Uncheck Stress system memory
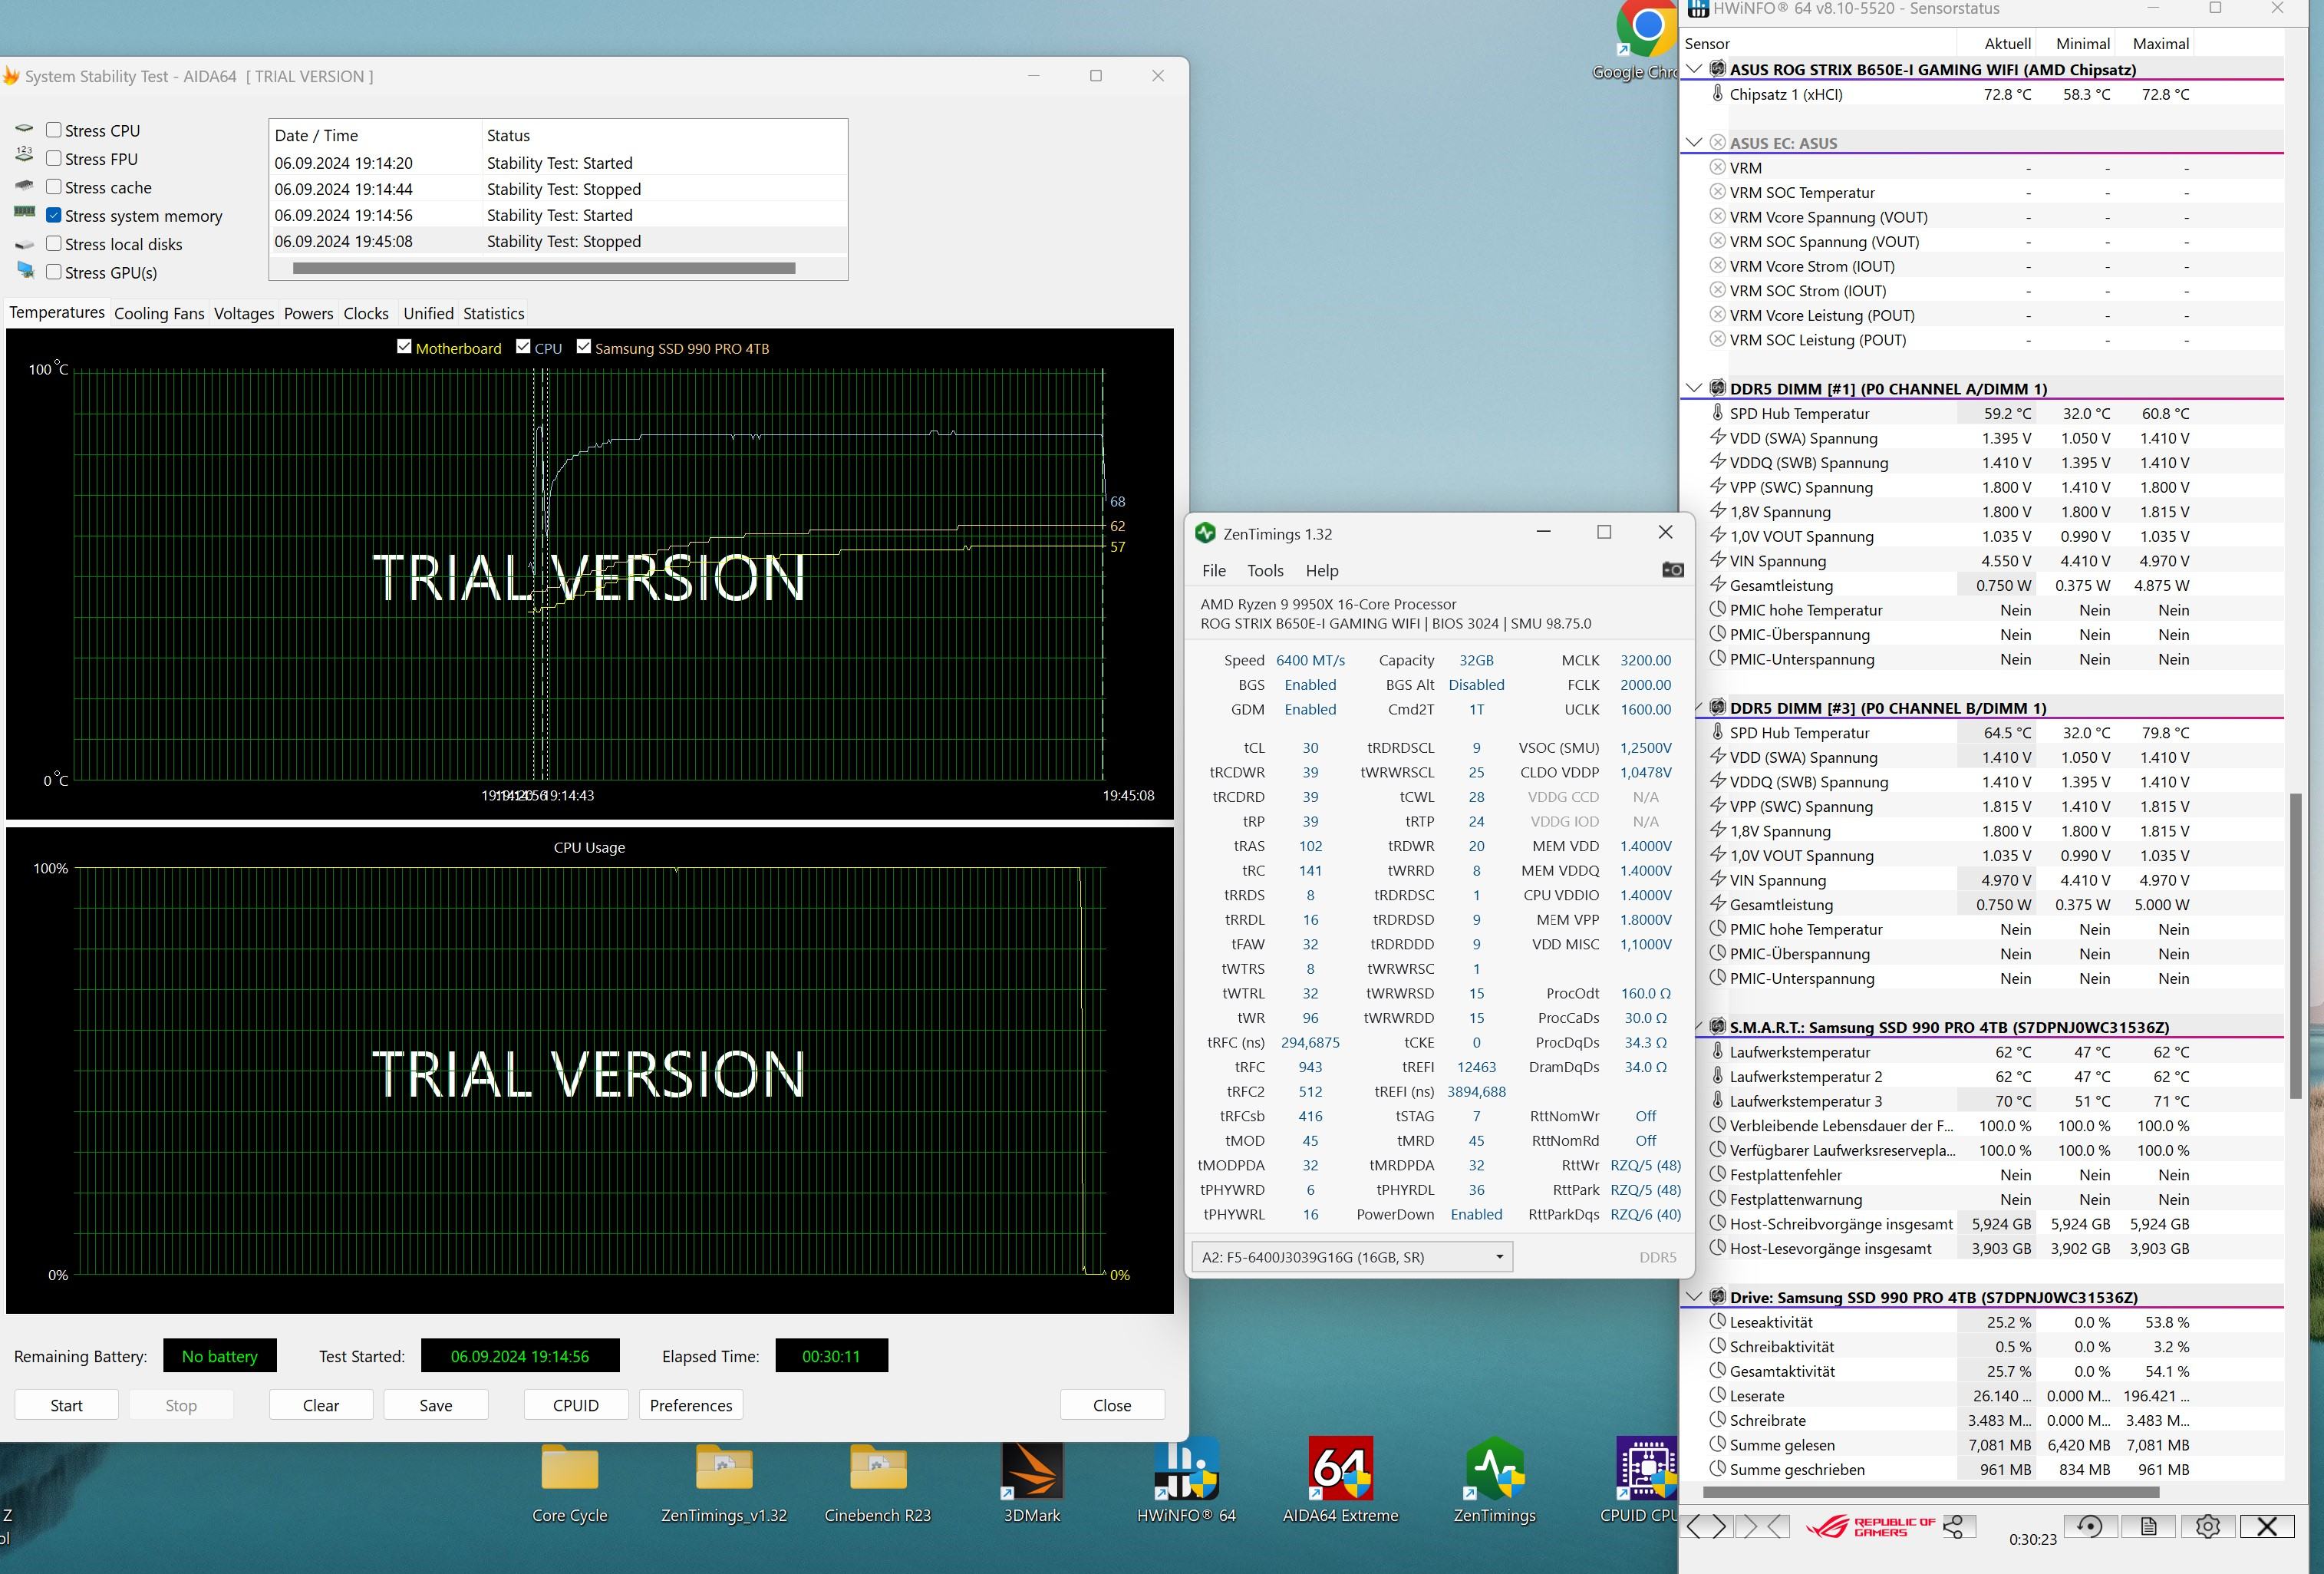The width and height of the screenshot is (2324, 1574). [54, 215]
